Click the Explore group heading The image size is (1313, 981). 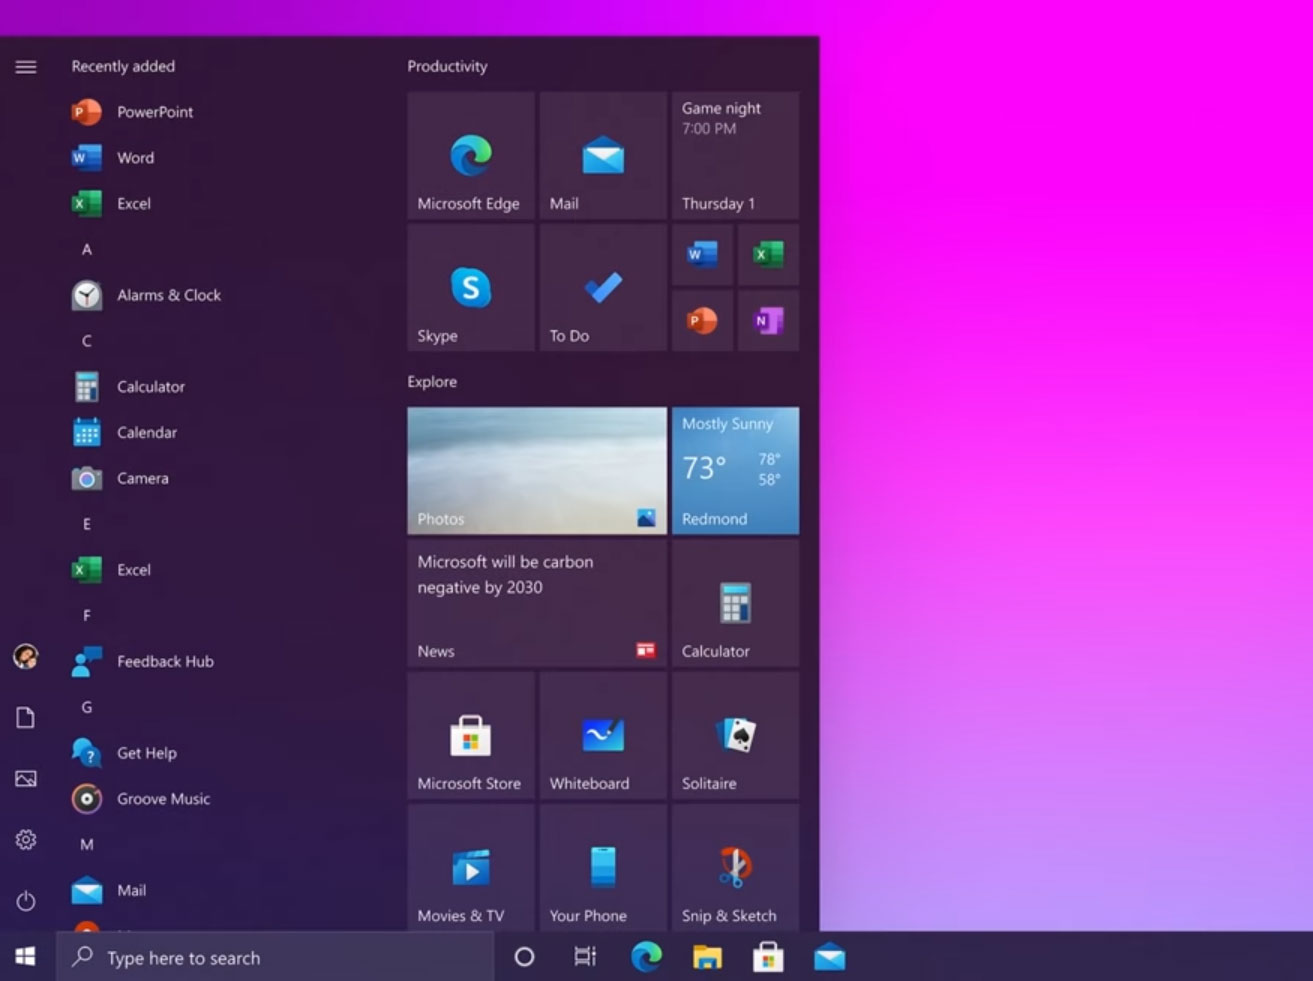[432, 382]
